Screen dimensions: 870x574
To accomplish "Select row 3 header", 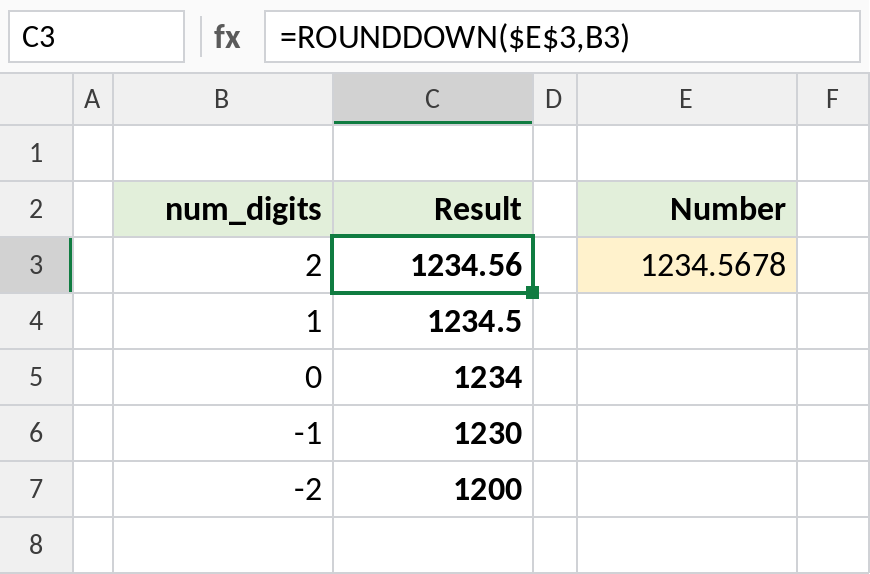I will 36,265.
